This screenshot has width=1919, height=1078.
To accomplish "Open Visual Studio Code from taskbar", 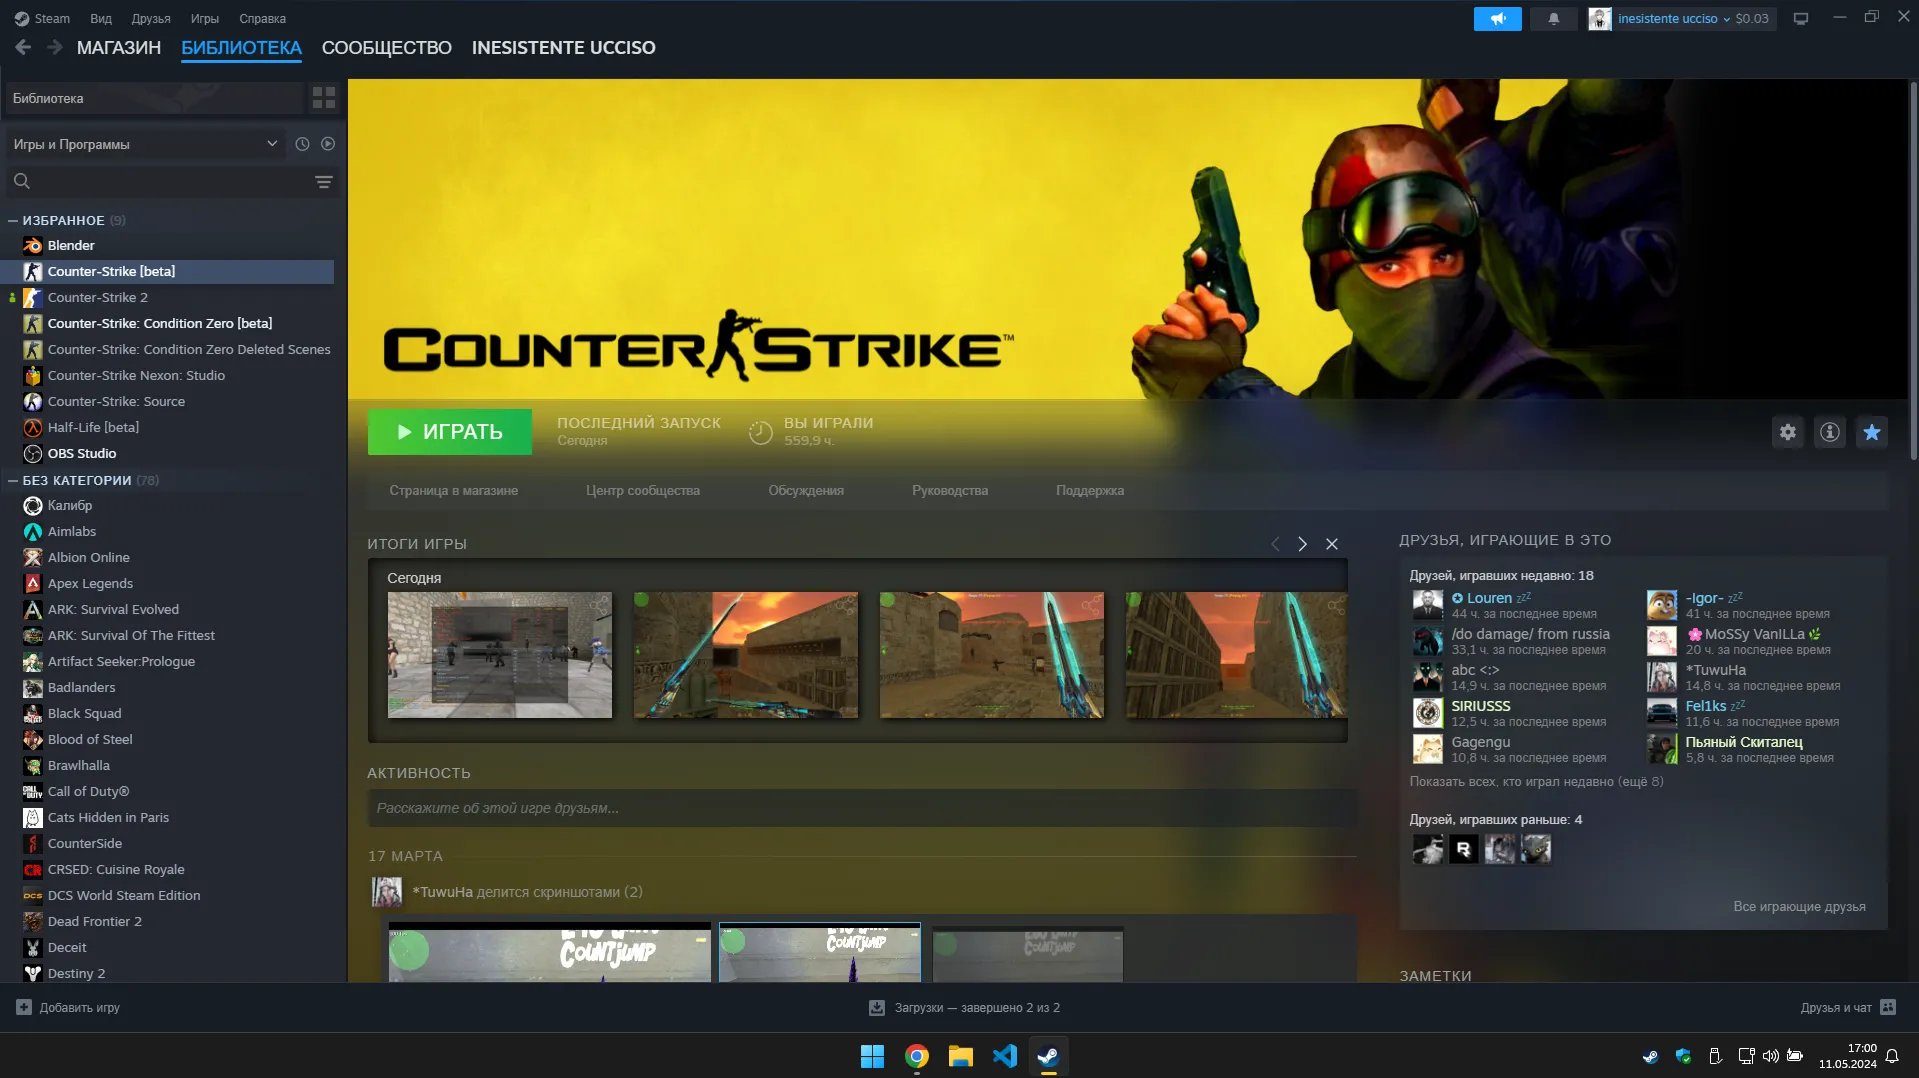I will point(1004,1056).
